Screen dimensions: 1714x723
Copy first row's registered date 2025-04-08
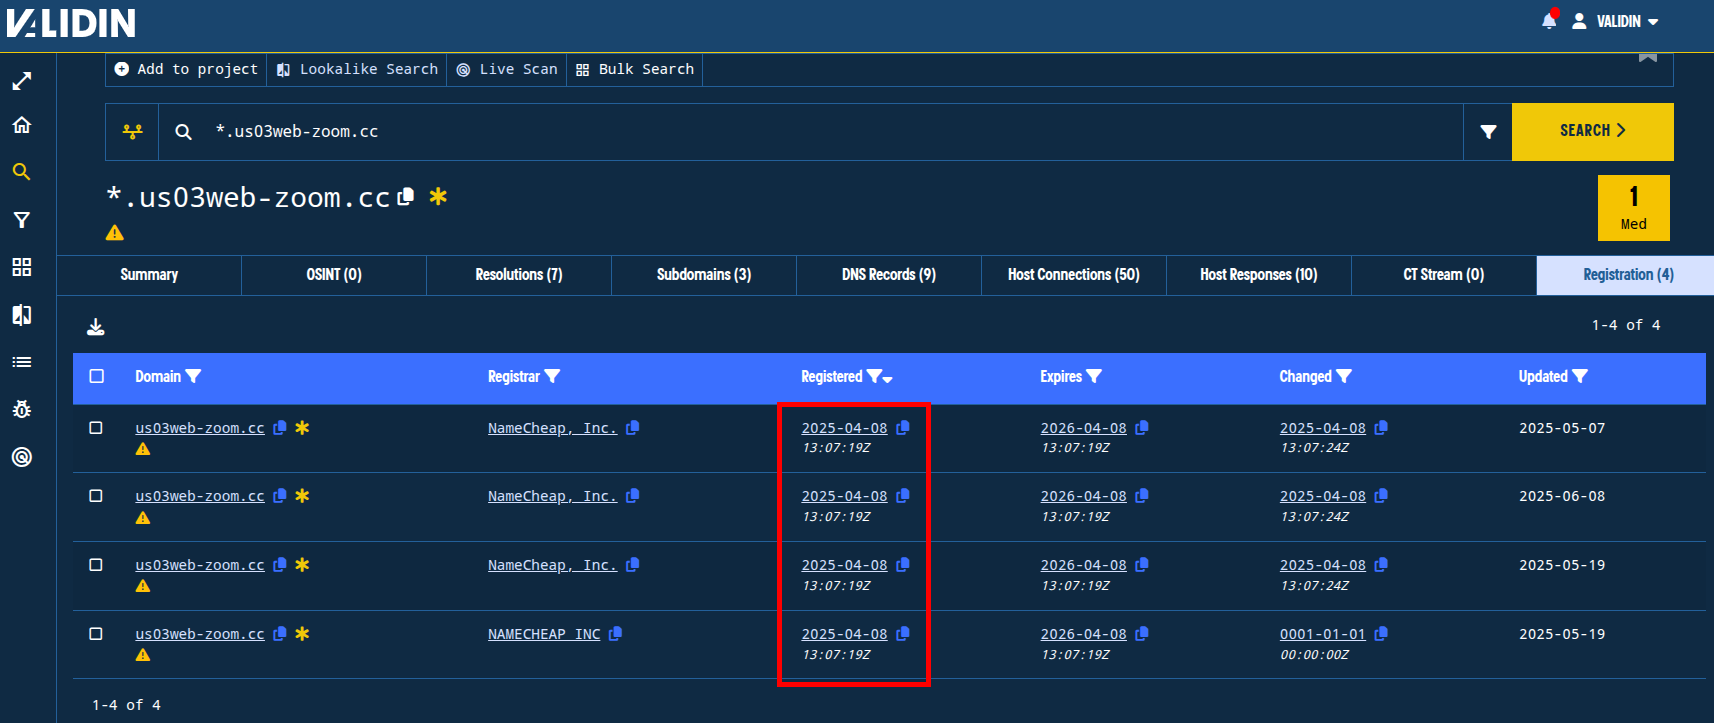(x=903, y=428)
